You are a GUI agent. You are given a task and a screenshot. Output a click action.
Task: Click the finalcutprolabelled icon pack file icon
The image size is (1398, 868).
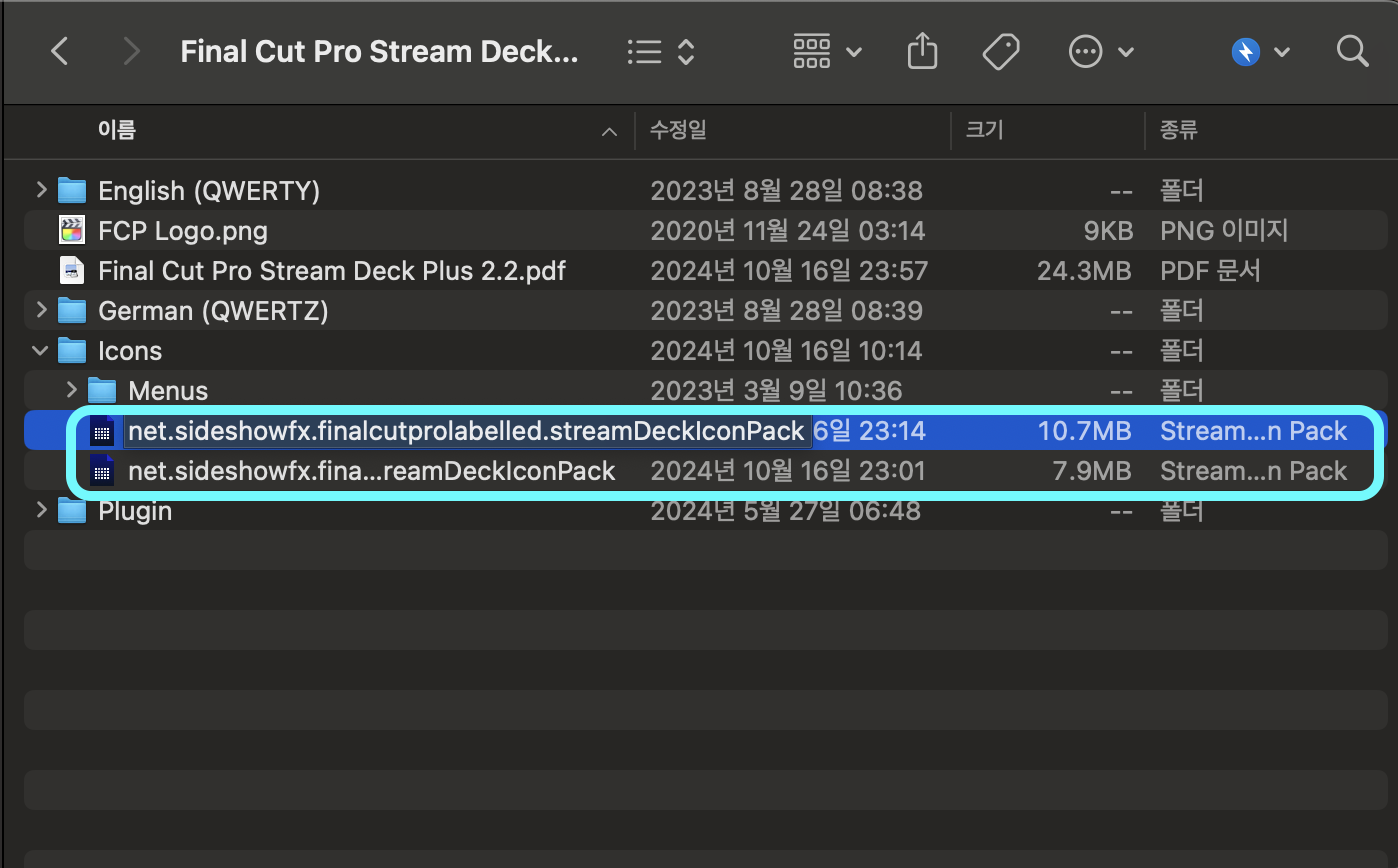pos(102,431)
